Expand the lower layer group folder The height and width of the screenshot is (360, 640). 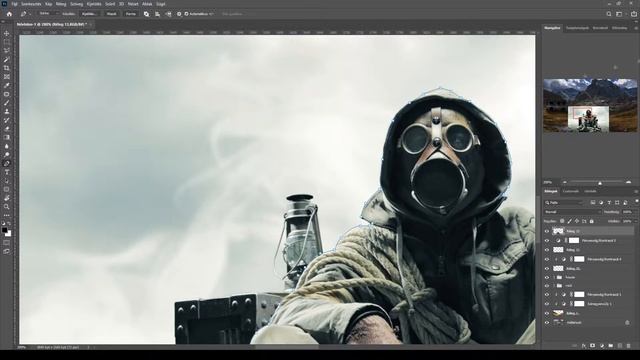click(554, 286)
